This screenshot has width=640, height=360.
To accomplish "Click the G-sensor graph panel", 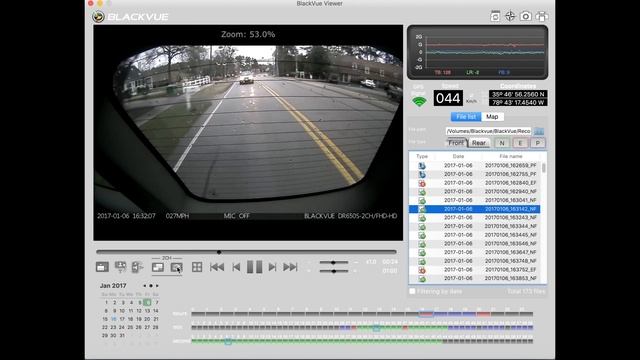I will 478,52.
